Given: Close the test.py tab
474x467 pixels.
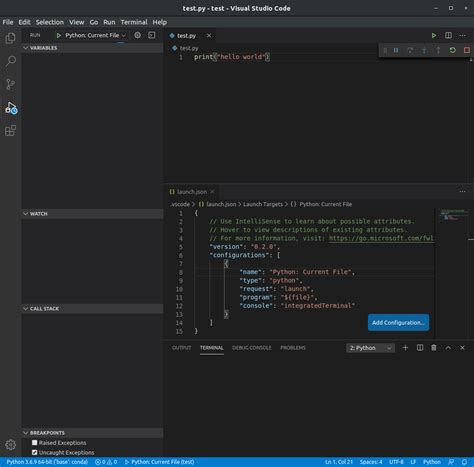Looking at the screenshot, I should [x=209, y=35].
